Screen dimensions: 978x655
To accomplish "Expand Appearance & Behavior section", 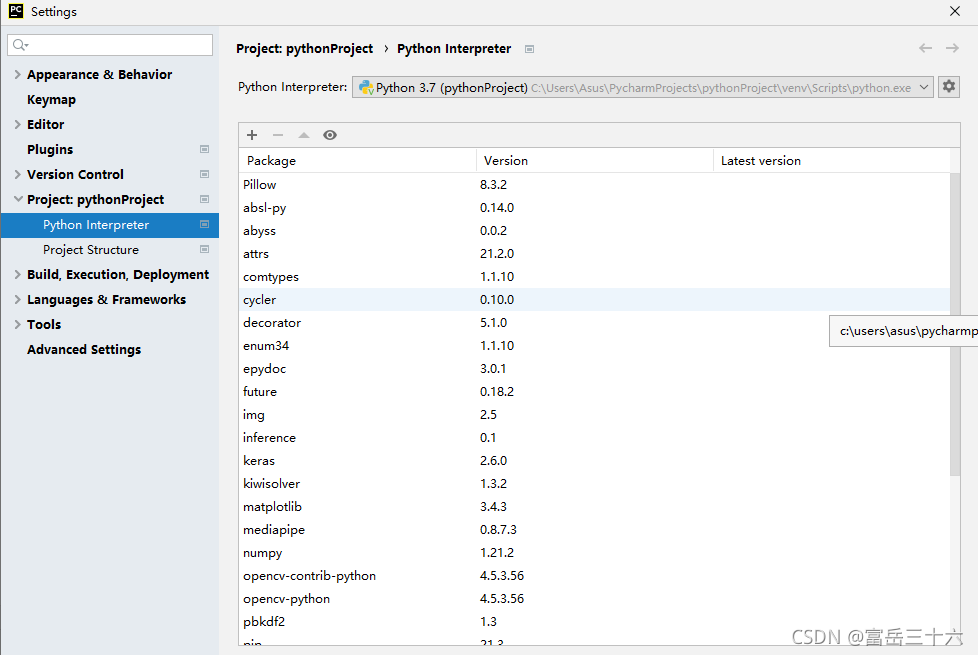I will 17,74.
